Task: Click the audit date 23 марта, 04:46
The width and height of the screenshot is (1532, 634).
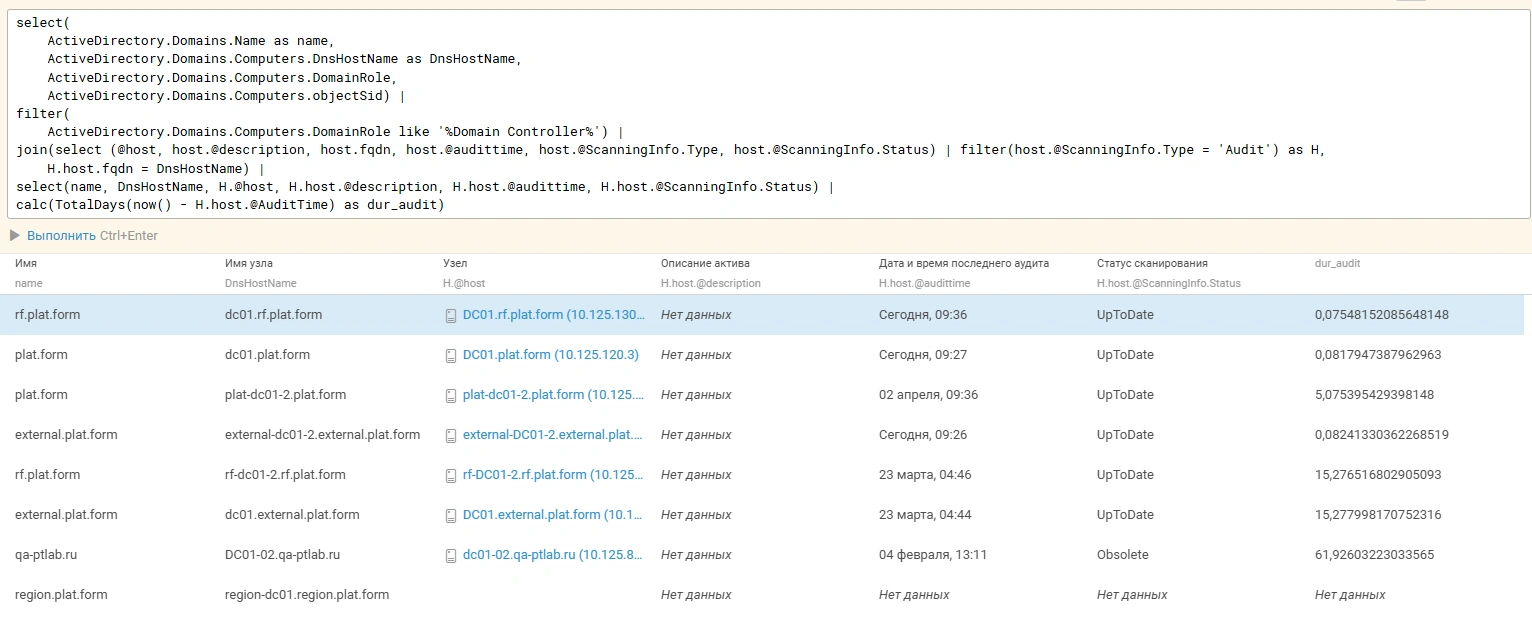Action: (x=925, y=475)
